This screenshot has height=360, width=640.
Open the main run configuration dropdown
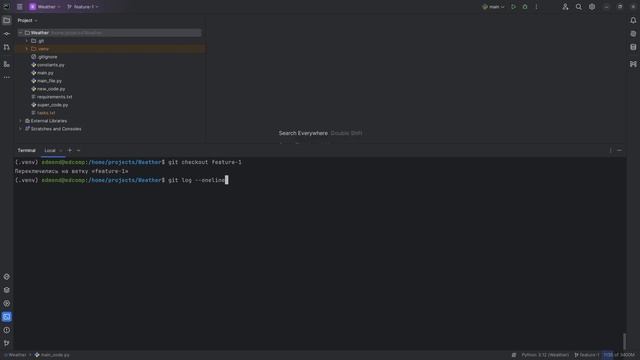pyautogui.click(x=493, y=7)
